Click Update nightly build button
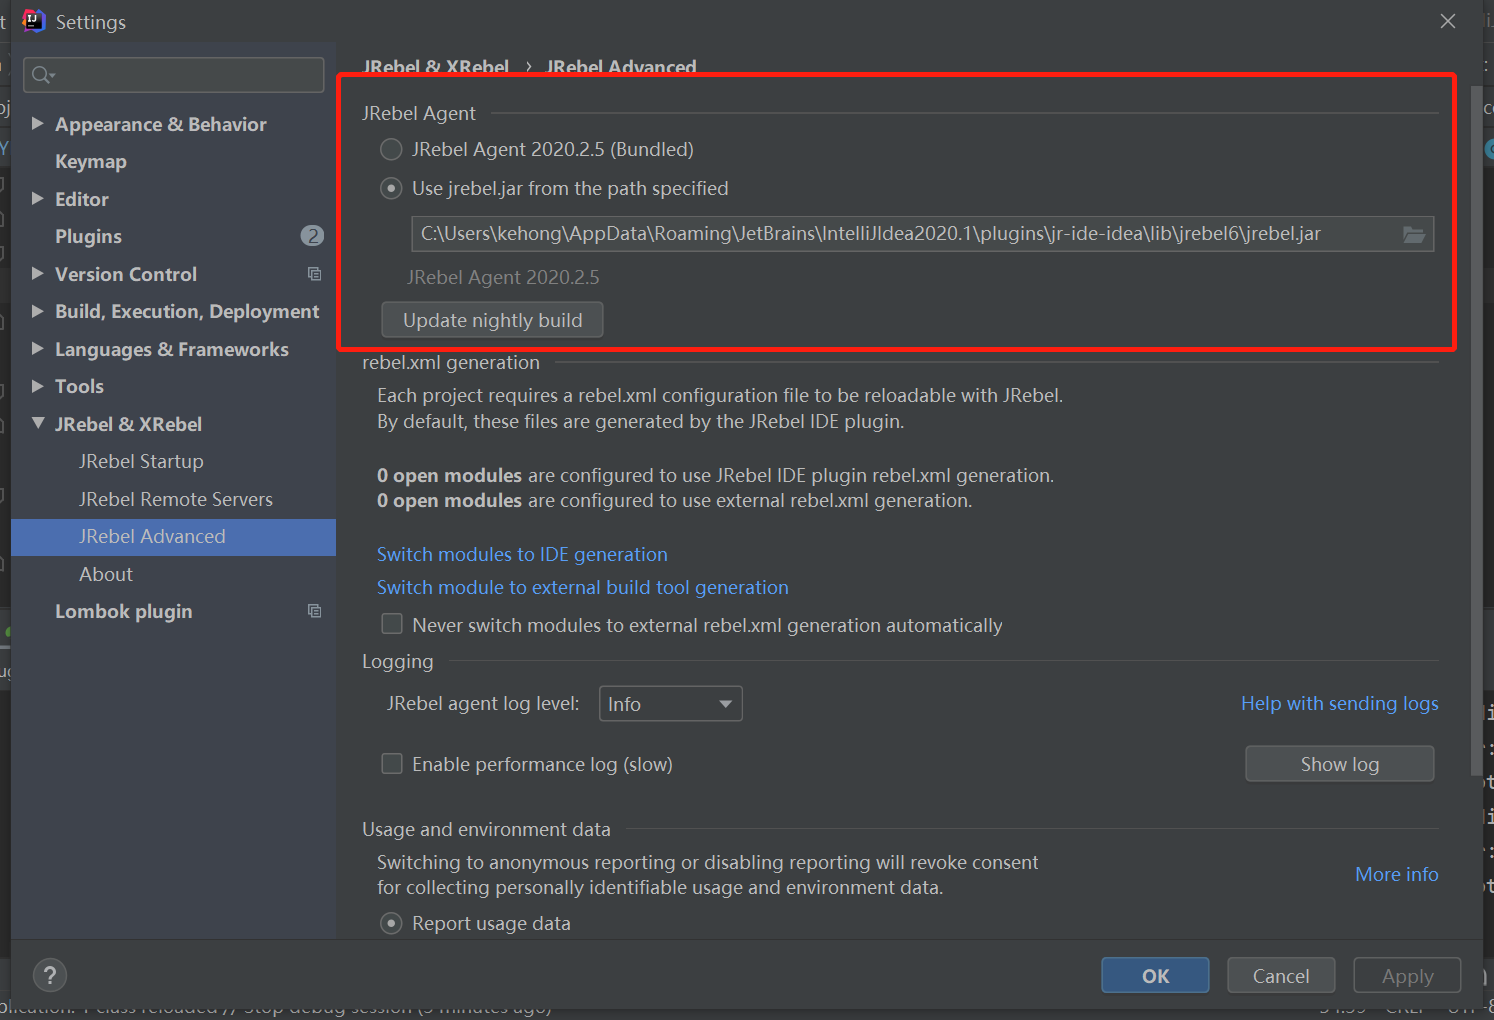Screen dimensions: 1494x1020 click(x=492, y=320)
